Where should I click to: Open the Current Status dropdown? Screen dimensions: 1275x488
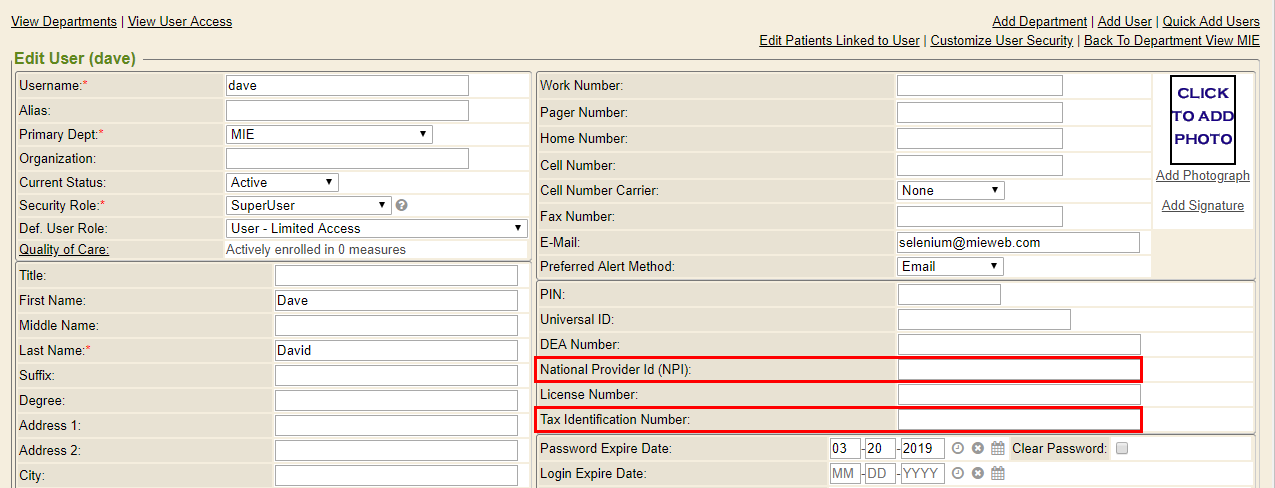point(282,182)
